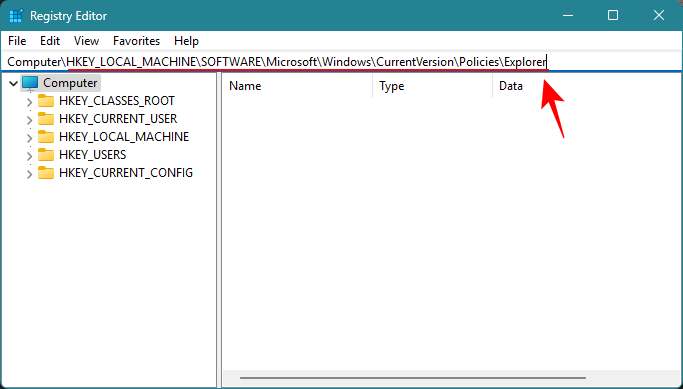Expand the HKEY_CLASSES_ROOT chevron

[x=29, y=102]
